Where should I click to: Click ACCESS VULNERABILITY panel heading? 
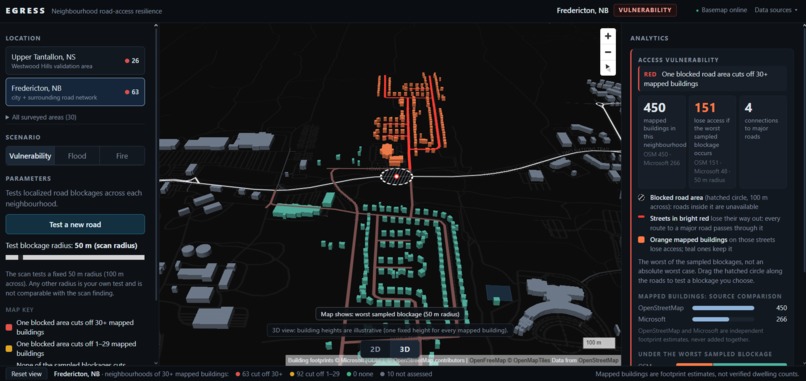(678, 60)
